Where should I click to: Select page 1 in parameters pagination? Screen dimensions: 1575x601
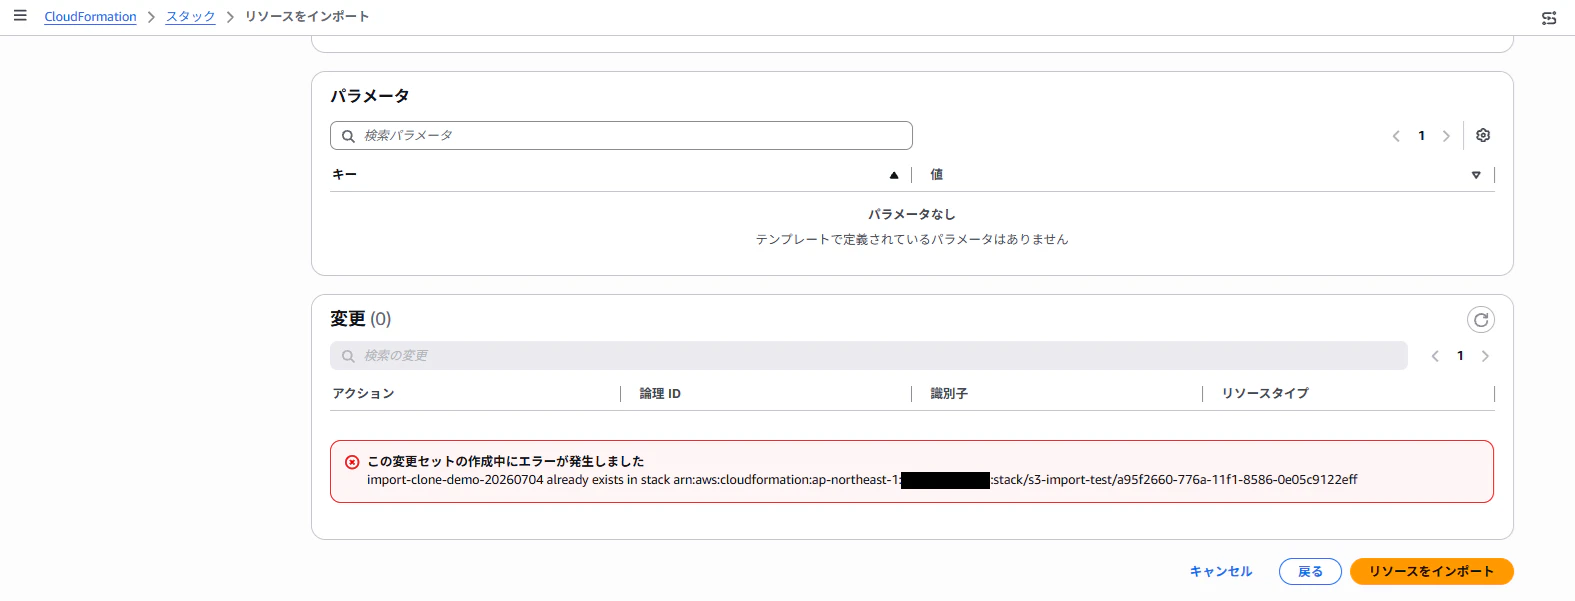click(x=1421, y=136)
